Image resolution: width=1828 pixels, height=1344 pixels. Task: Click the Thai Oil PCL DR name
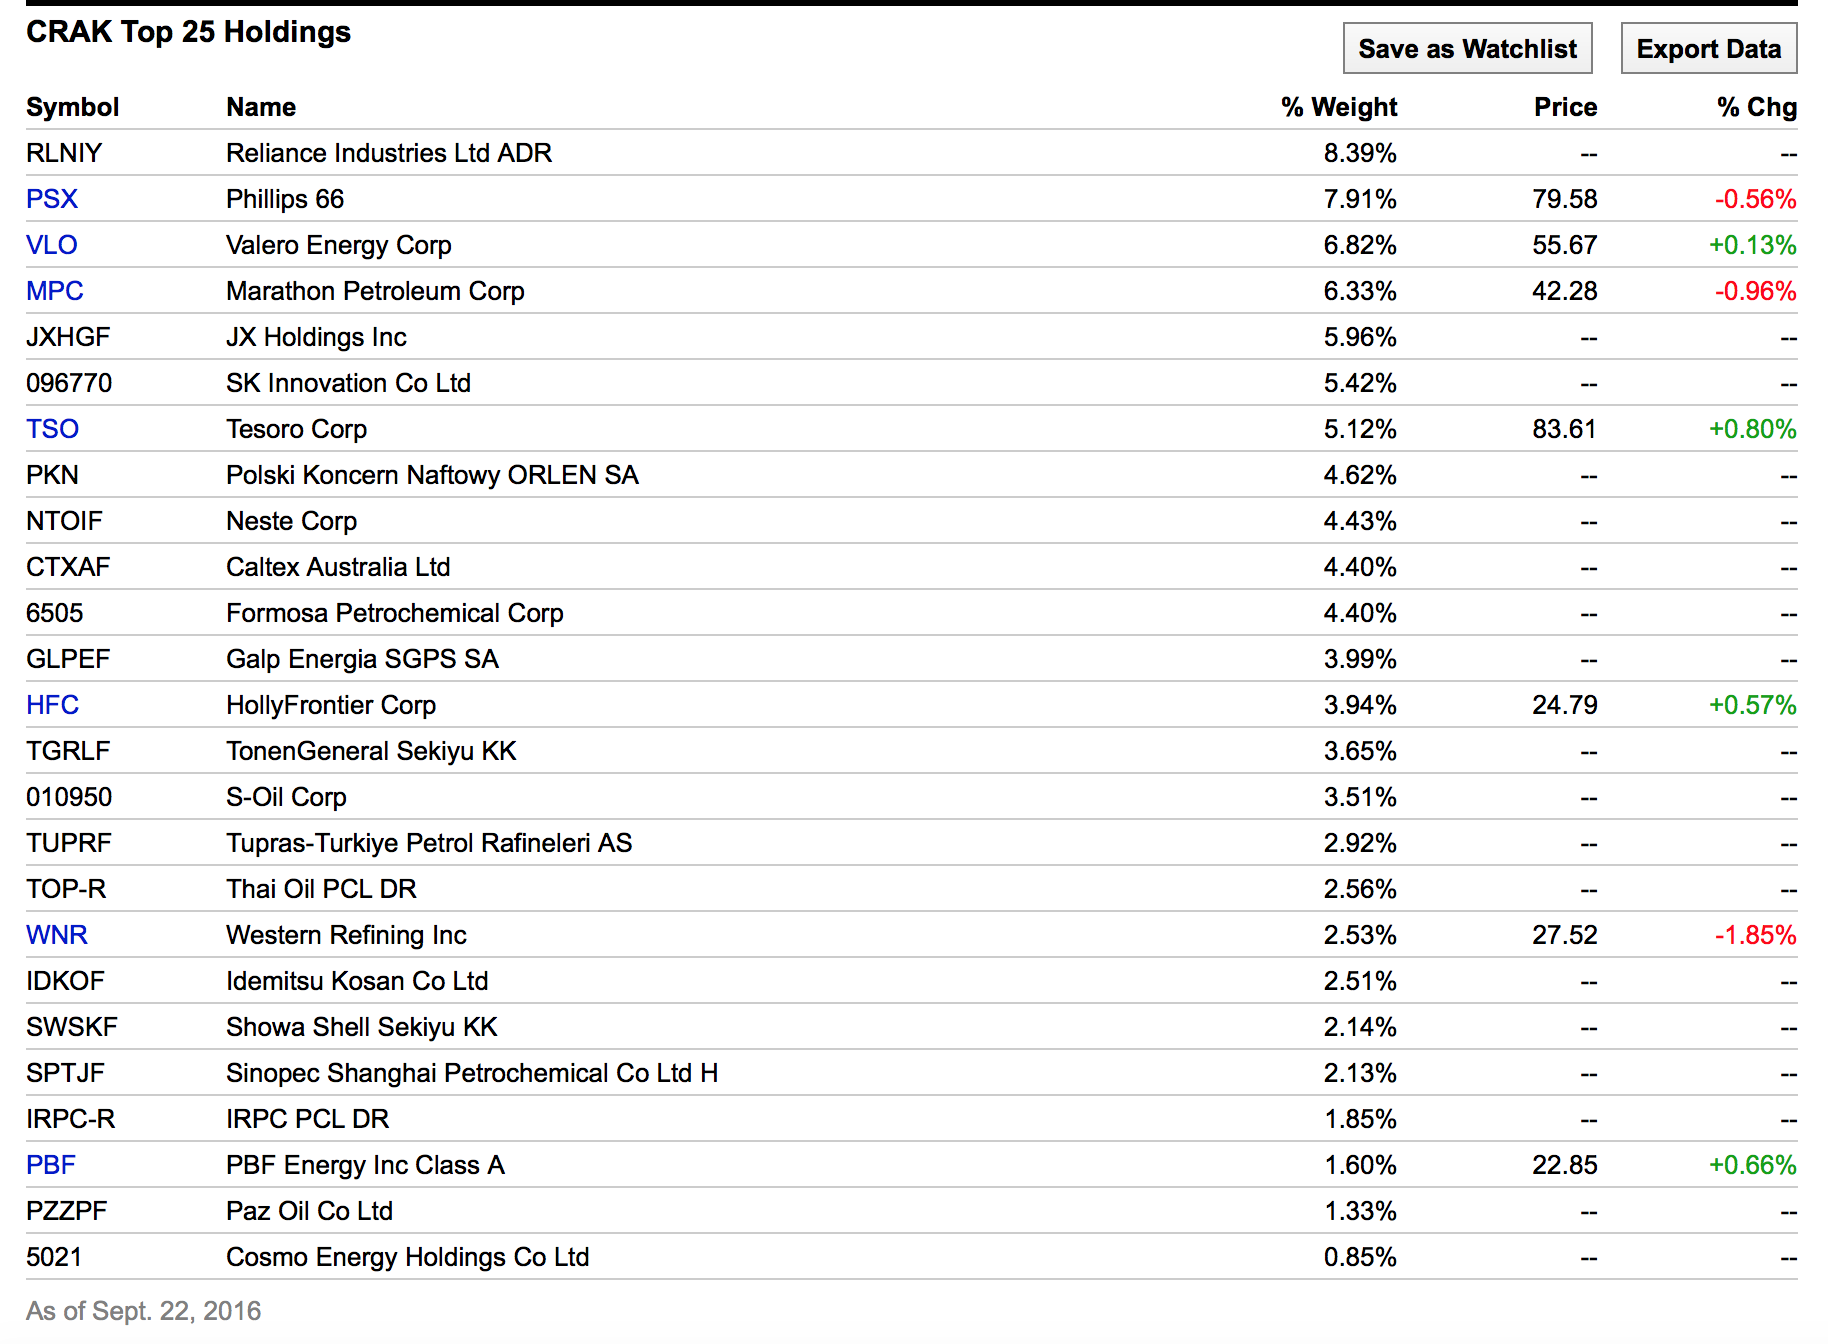point(321,889)
